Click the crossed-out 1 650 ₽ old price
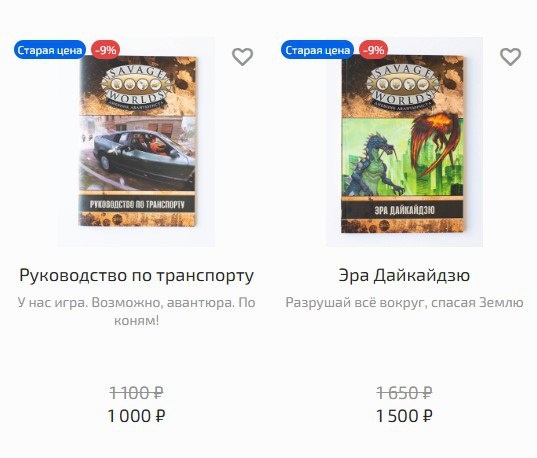This screenshot has width=537, height=458. (404, 393)
